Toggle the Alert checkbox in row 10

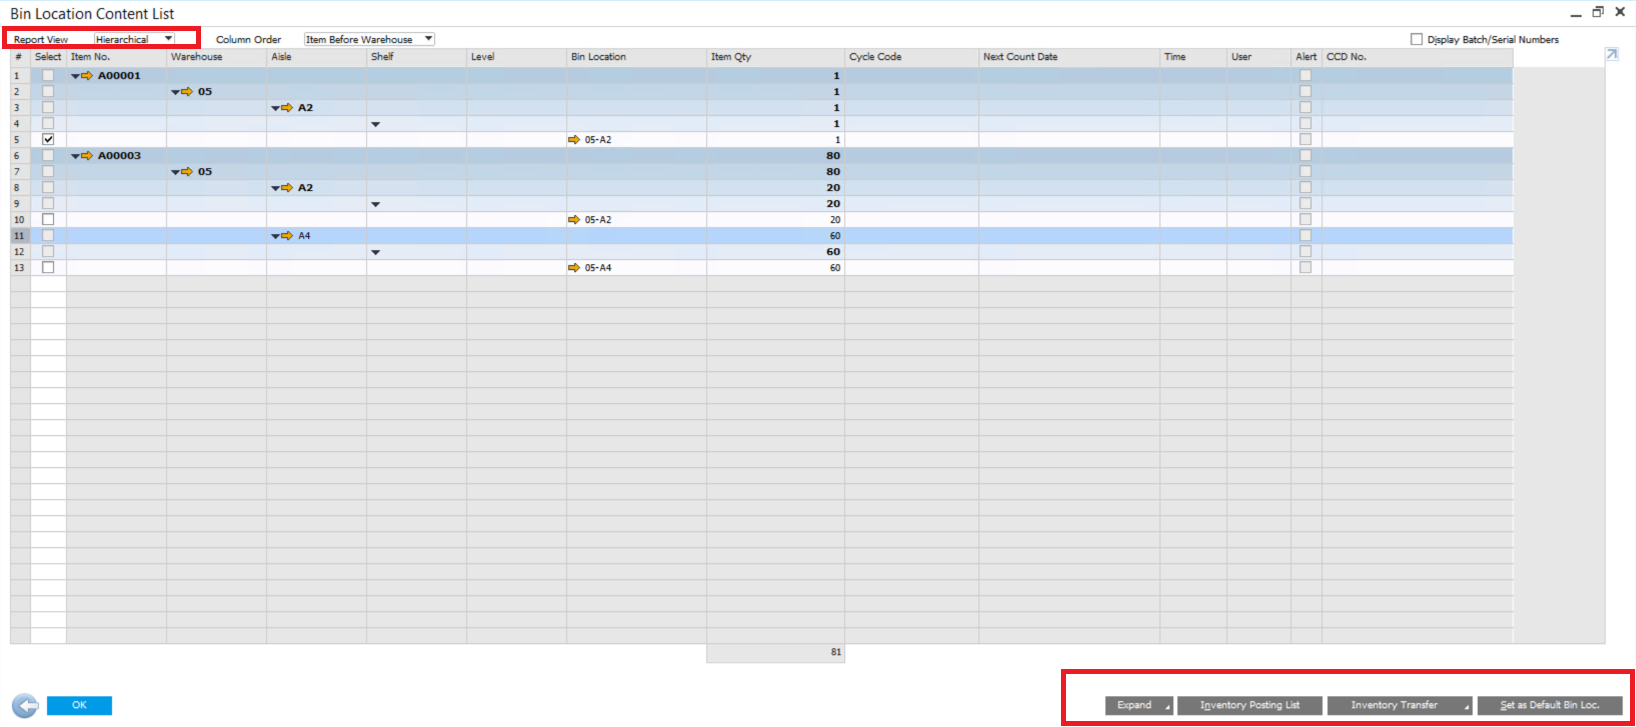tap(1305, 220)
